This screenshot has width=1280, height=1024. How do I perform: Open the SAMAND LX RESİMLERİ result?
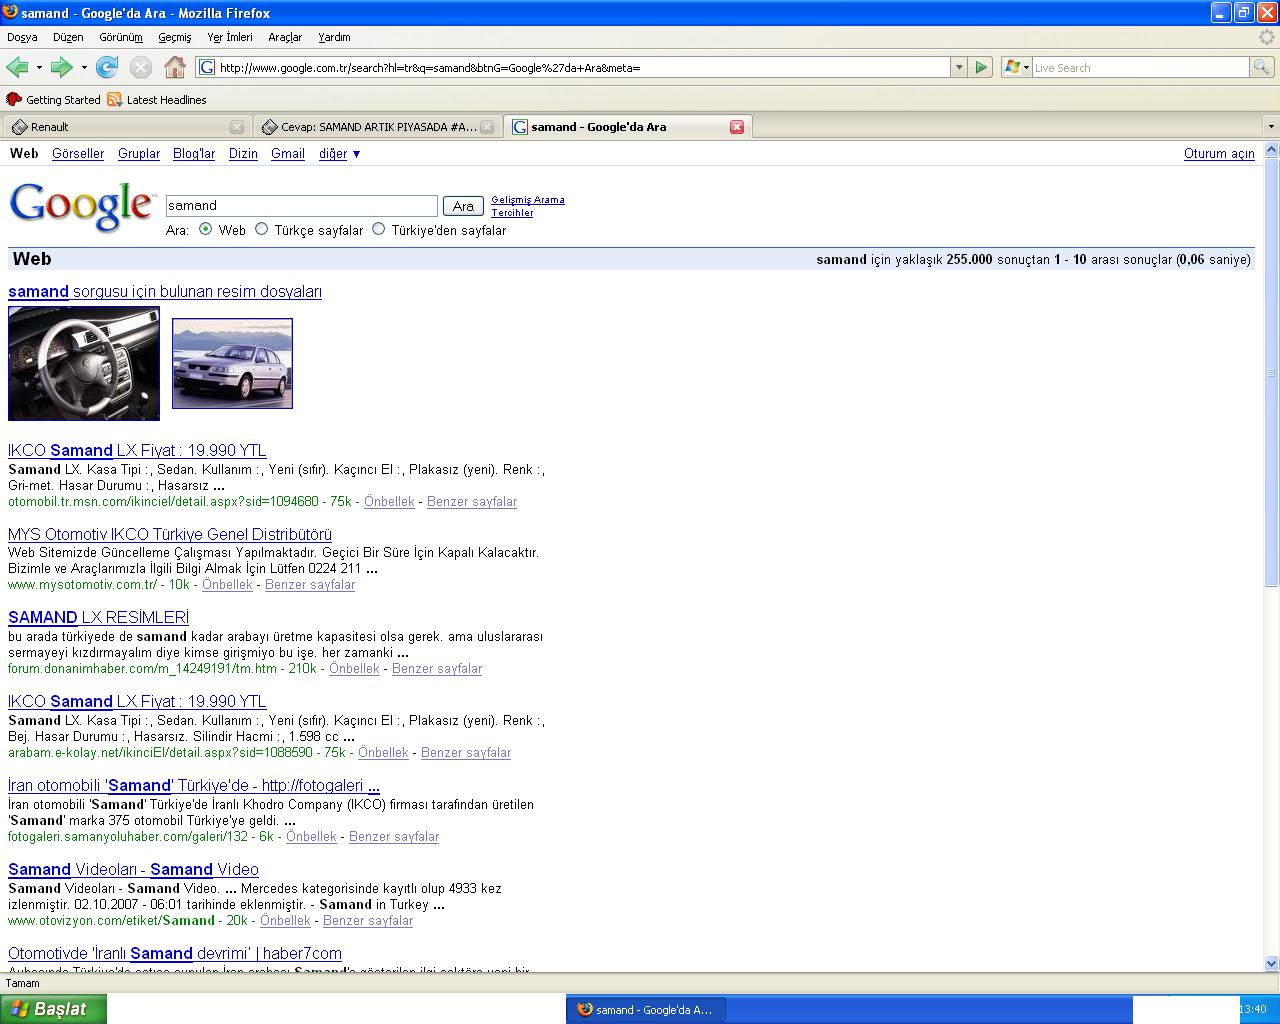pyautogui.click(x=98, y=618)
